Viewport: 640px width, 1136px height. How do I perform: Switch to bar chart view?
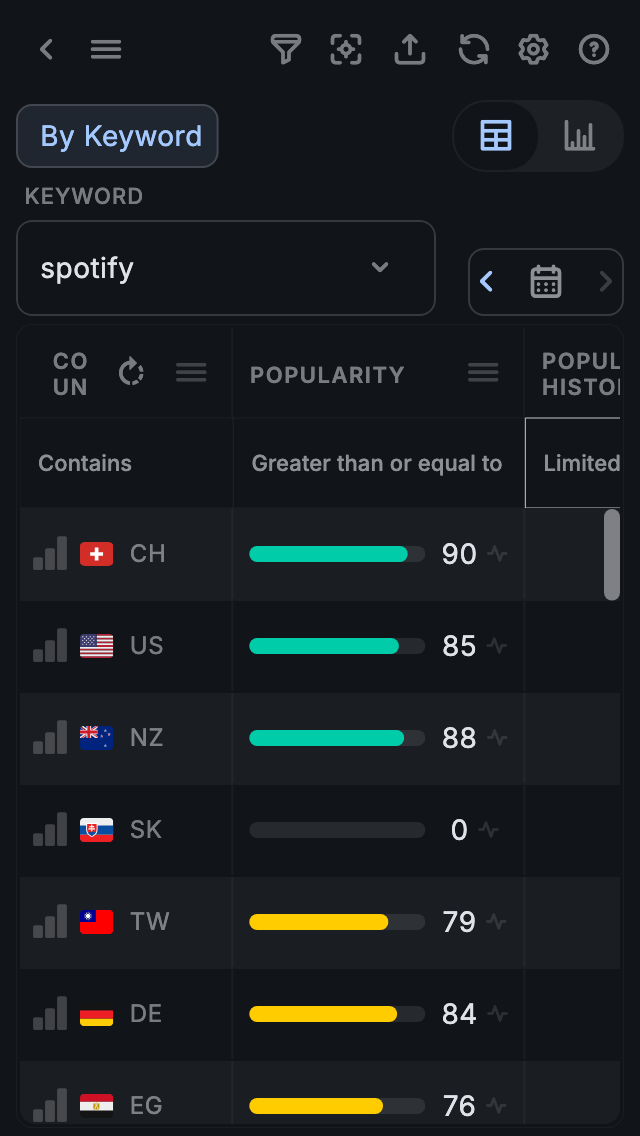[x=579, y=136]
